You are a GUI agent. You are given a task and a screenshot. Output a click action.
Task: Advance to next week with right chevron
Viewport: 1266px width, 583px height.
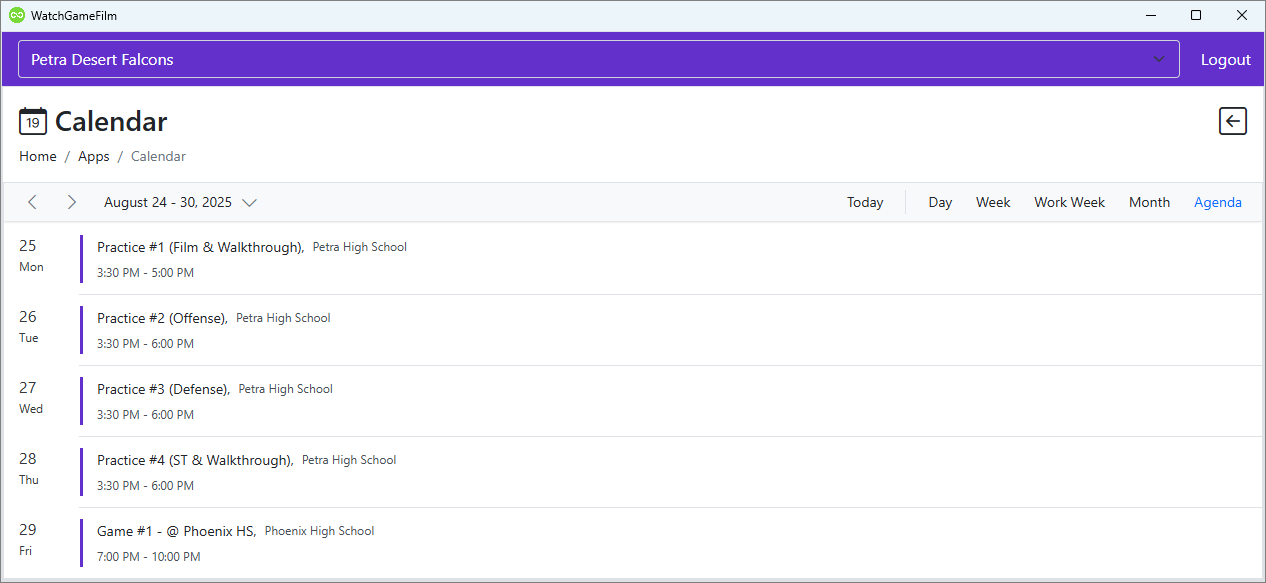(71, 202)
